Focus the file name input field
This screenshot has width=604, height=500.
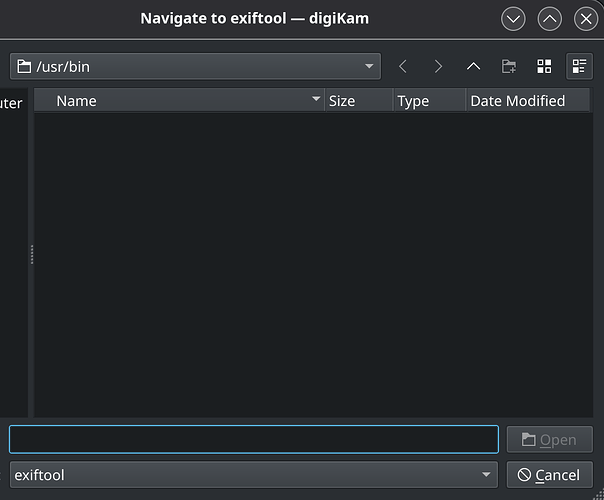tap(253, 440)
